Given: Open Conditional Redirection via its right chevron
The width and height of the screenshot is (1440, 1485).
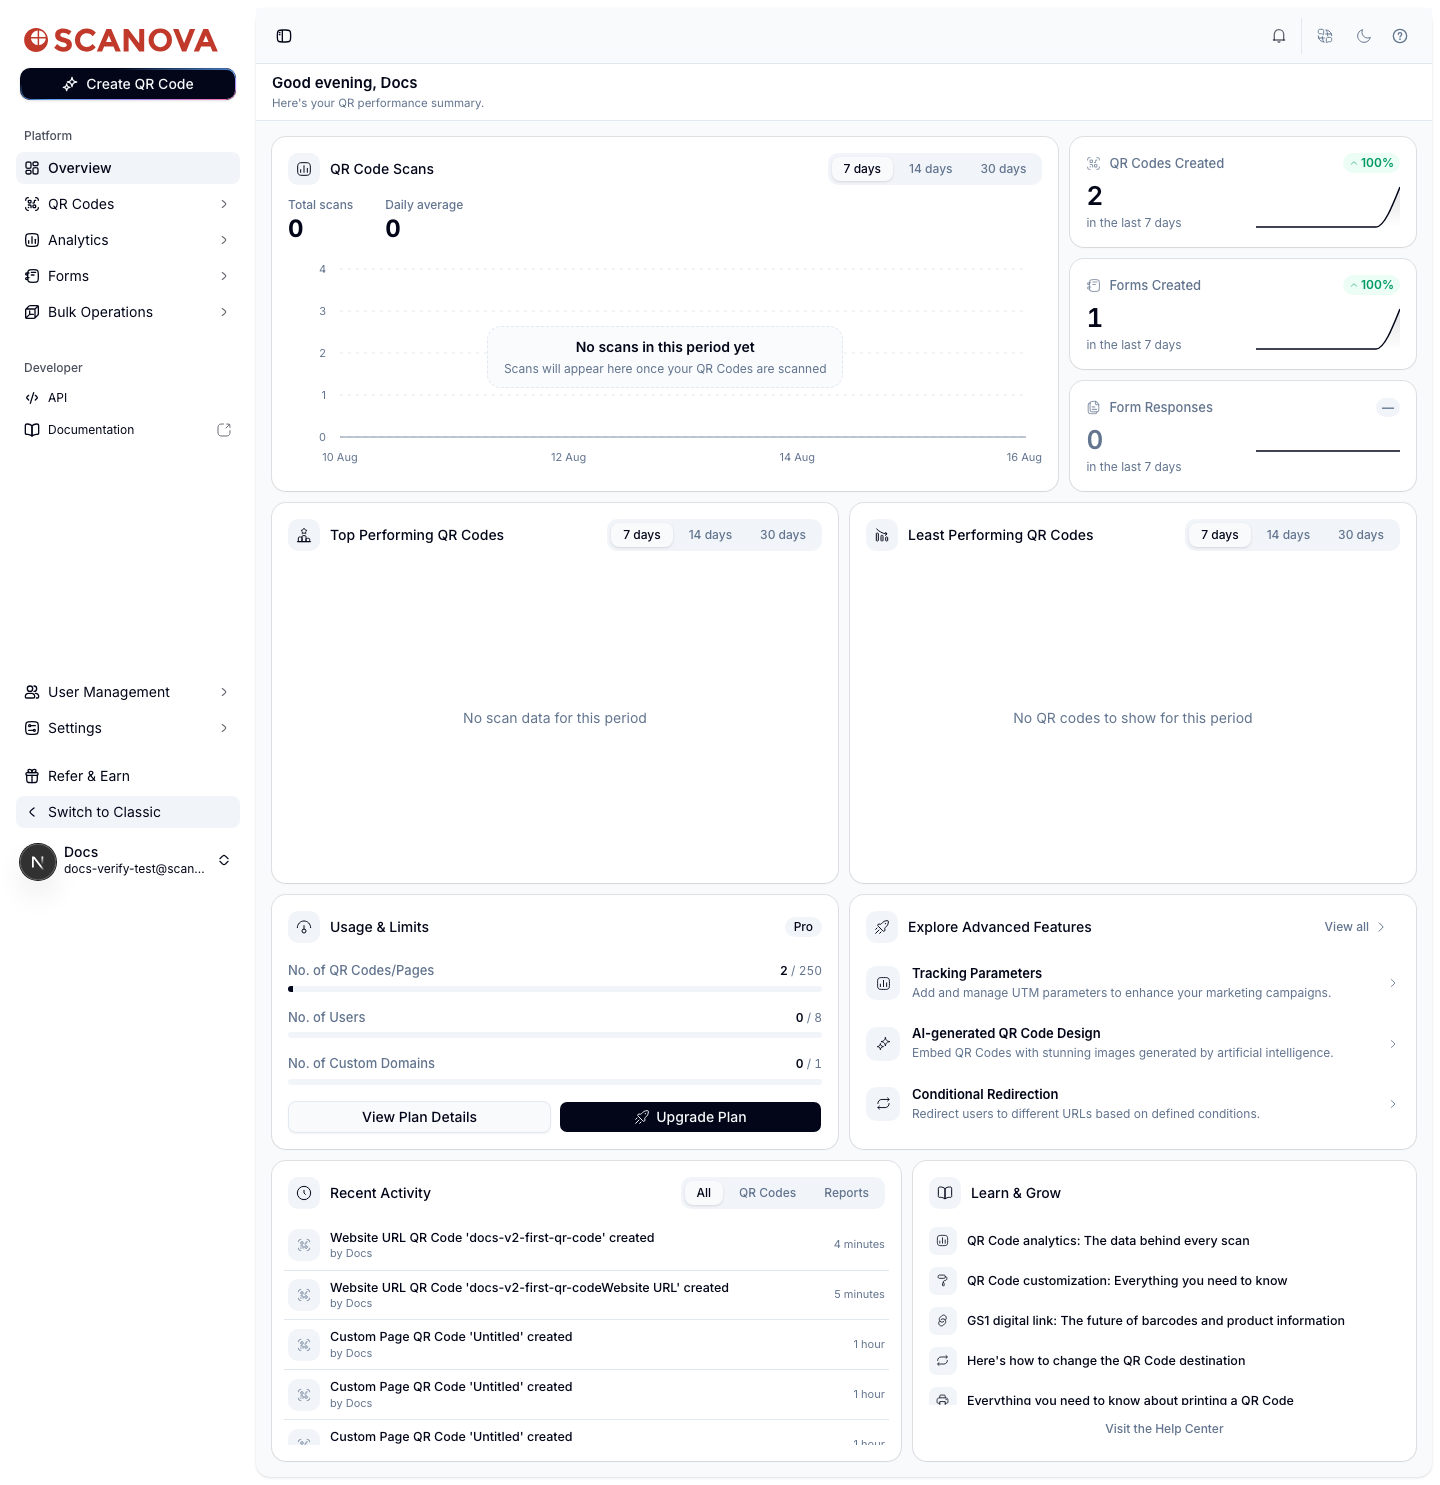Looking at the screenshot, I should 1393,1104.
